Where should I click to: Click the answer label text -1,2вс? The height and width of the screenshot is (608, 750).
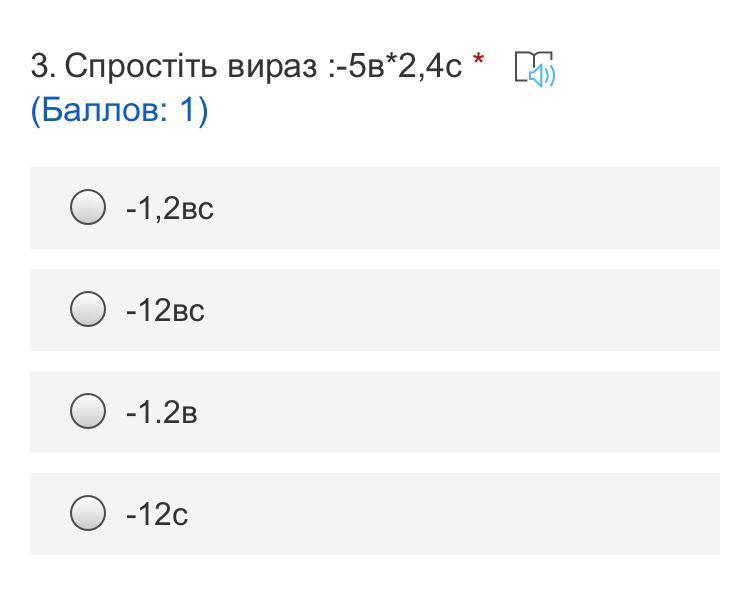169,208
